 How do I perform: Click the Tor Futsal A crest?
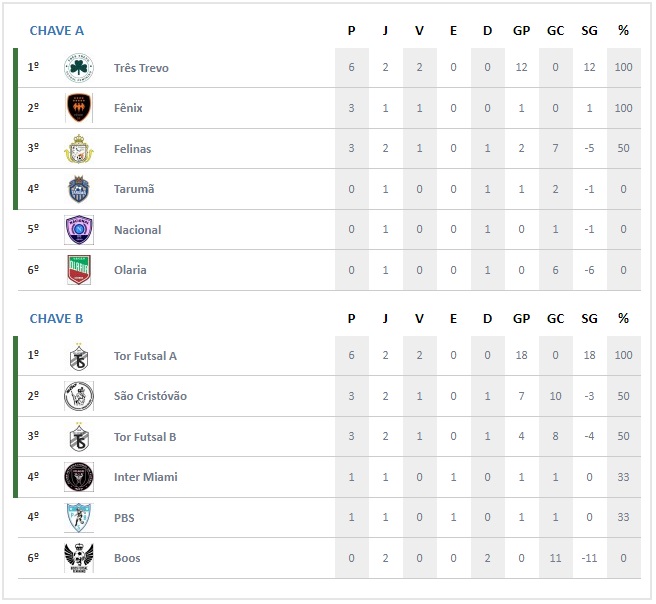[79, 356]
